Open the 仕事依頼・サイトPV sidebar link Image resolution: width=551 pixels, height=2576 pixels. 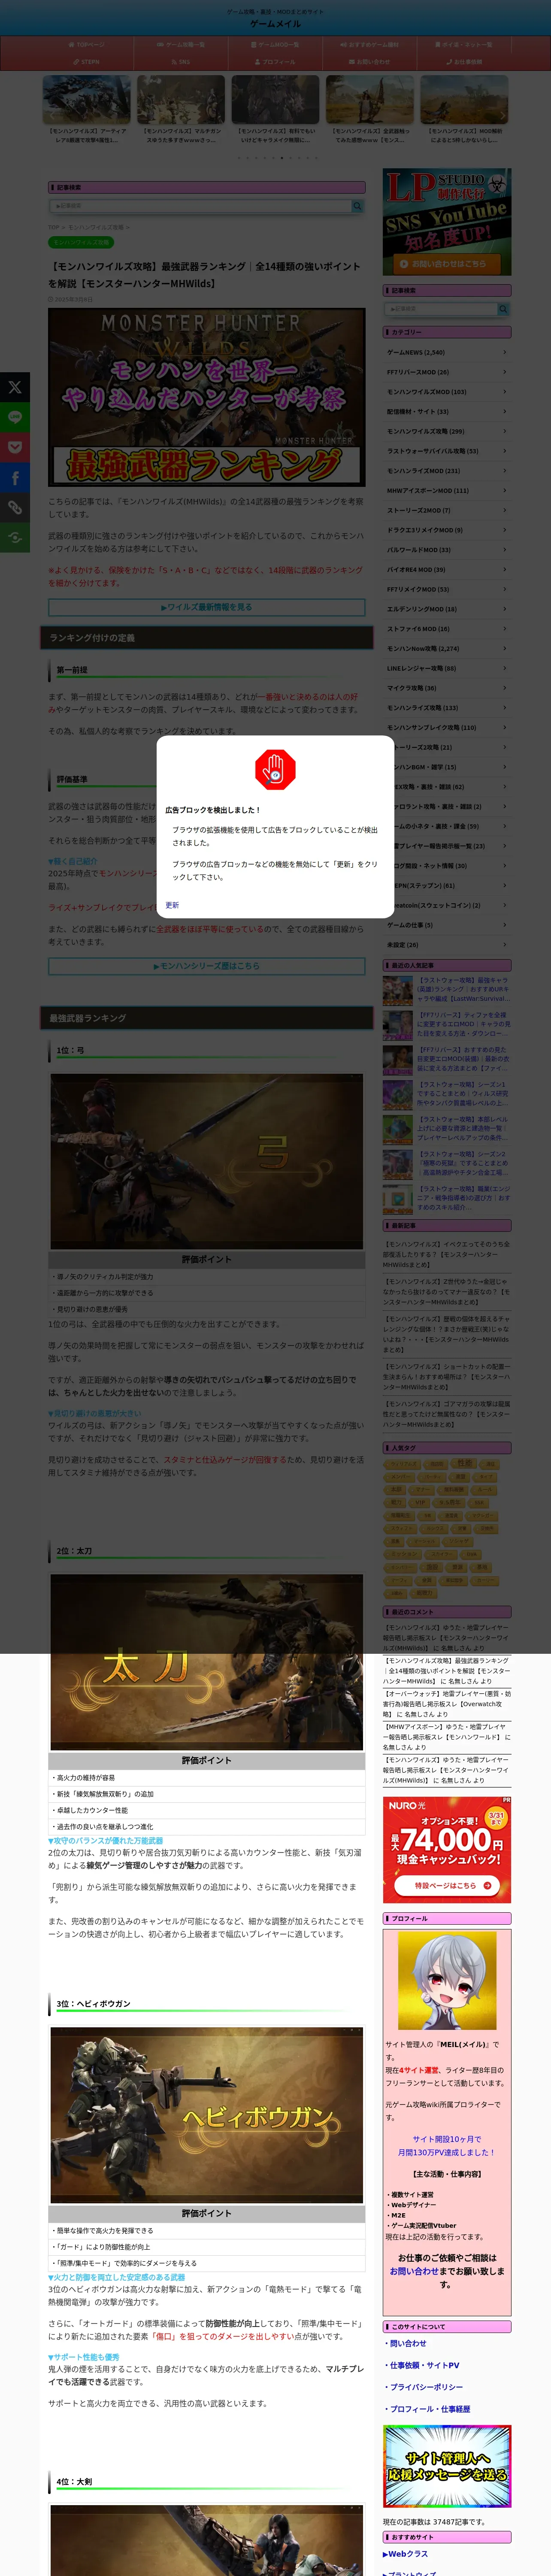click(424, 2365)
